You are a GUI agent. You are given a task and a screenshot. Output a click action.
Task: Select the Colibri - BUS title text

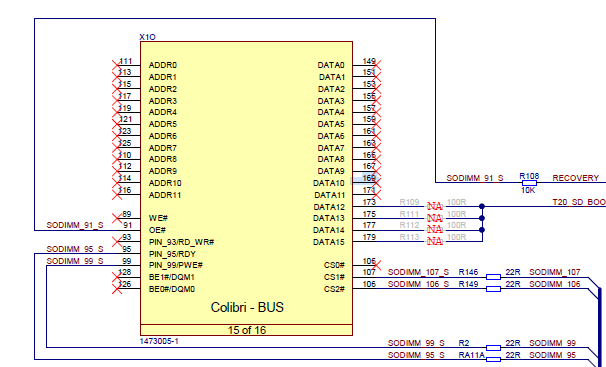point(247,307)
